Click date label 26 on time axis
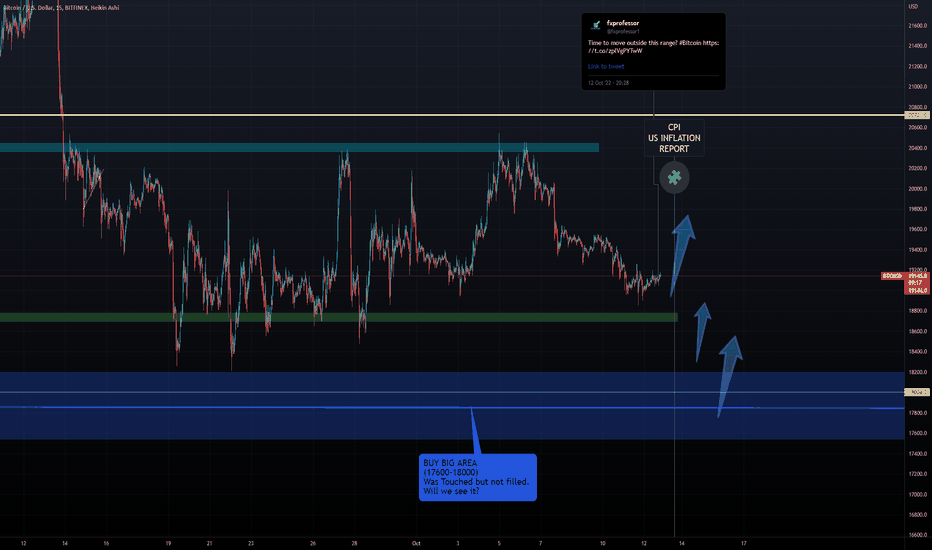Viewport: 932px width, 550px height. click(313, 543)
